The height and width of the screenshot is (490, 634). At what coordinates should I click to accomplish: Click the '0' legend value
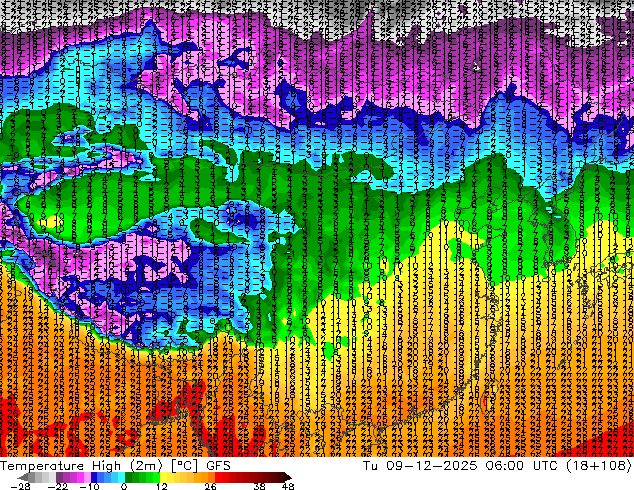click(x=124, y=486)
